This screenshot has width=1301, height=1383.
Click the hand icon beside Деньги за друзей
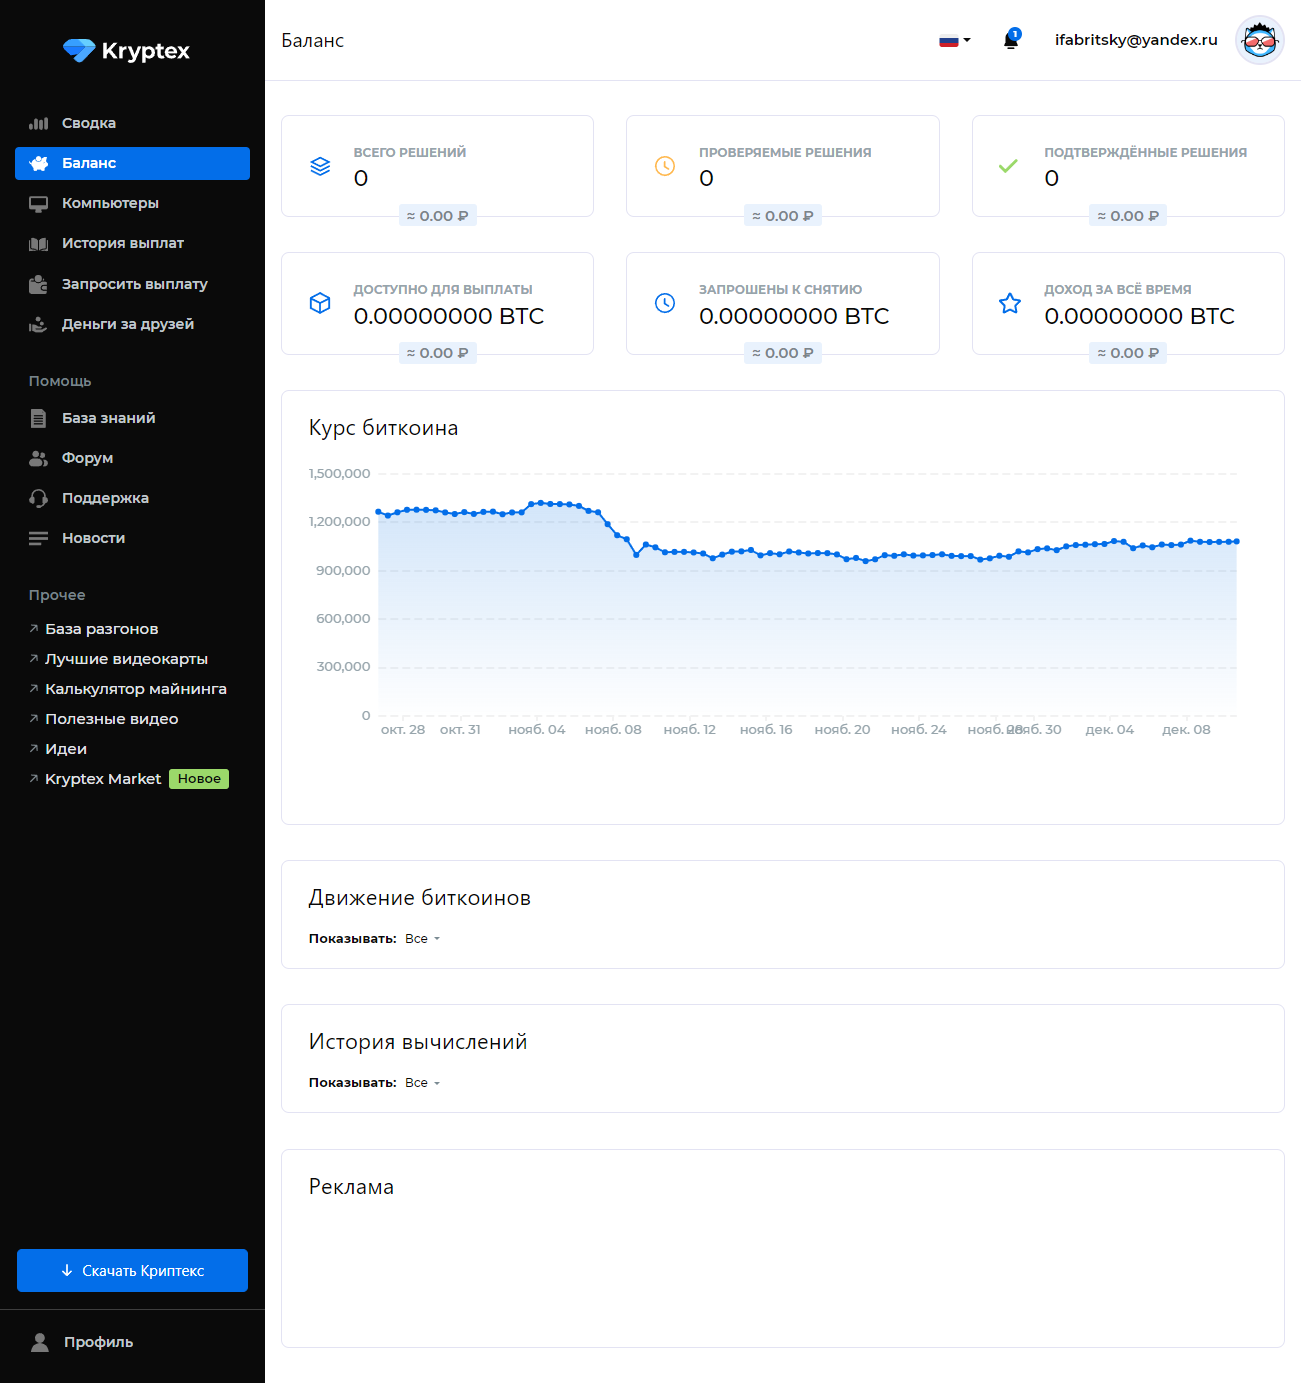39,324
